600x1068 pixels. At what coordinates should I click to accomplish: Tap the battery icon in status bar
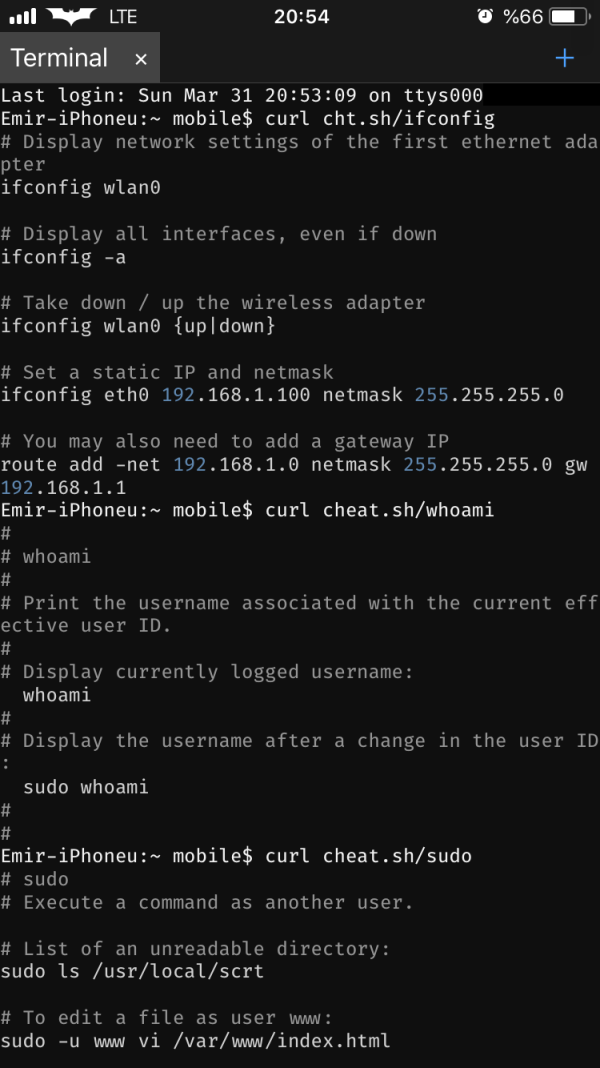coord(566,17)
